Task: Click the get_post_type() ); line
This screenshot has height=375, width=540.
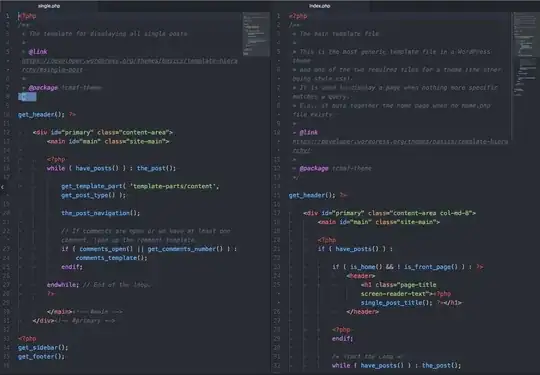Action: (94, 195)
